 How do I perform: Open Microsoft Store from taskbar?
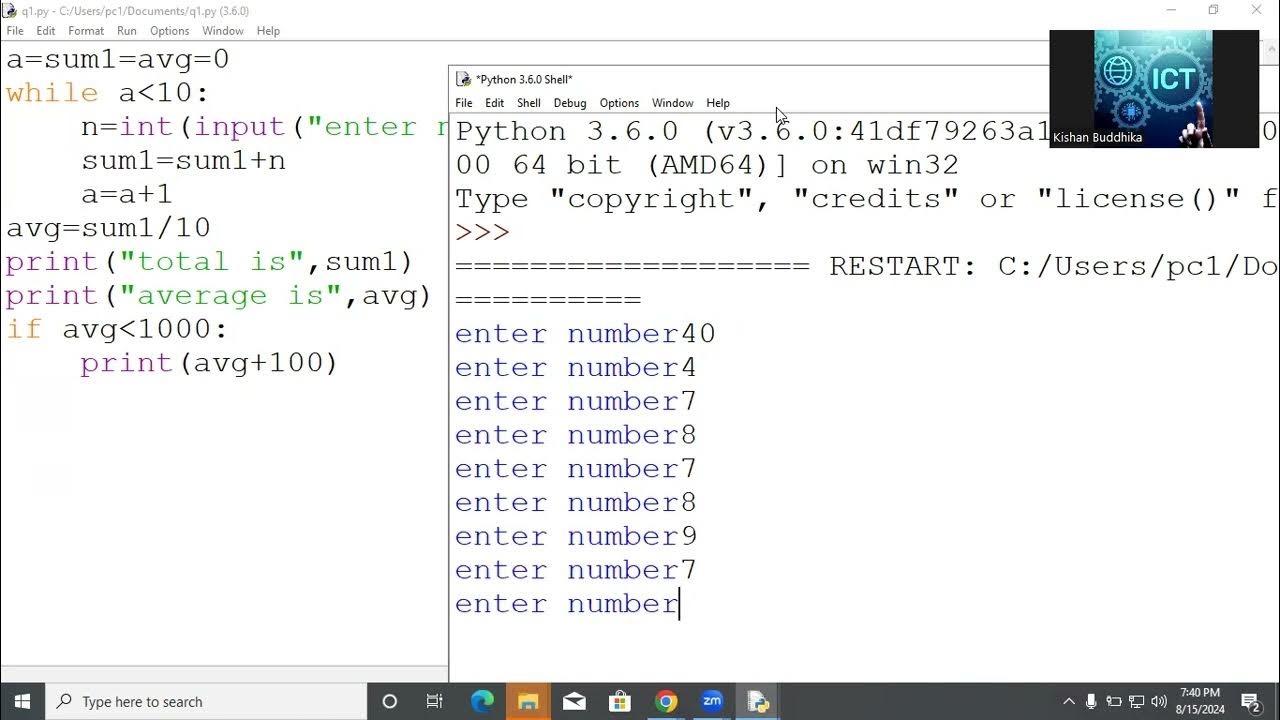620,702
